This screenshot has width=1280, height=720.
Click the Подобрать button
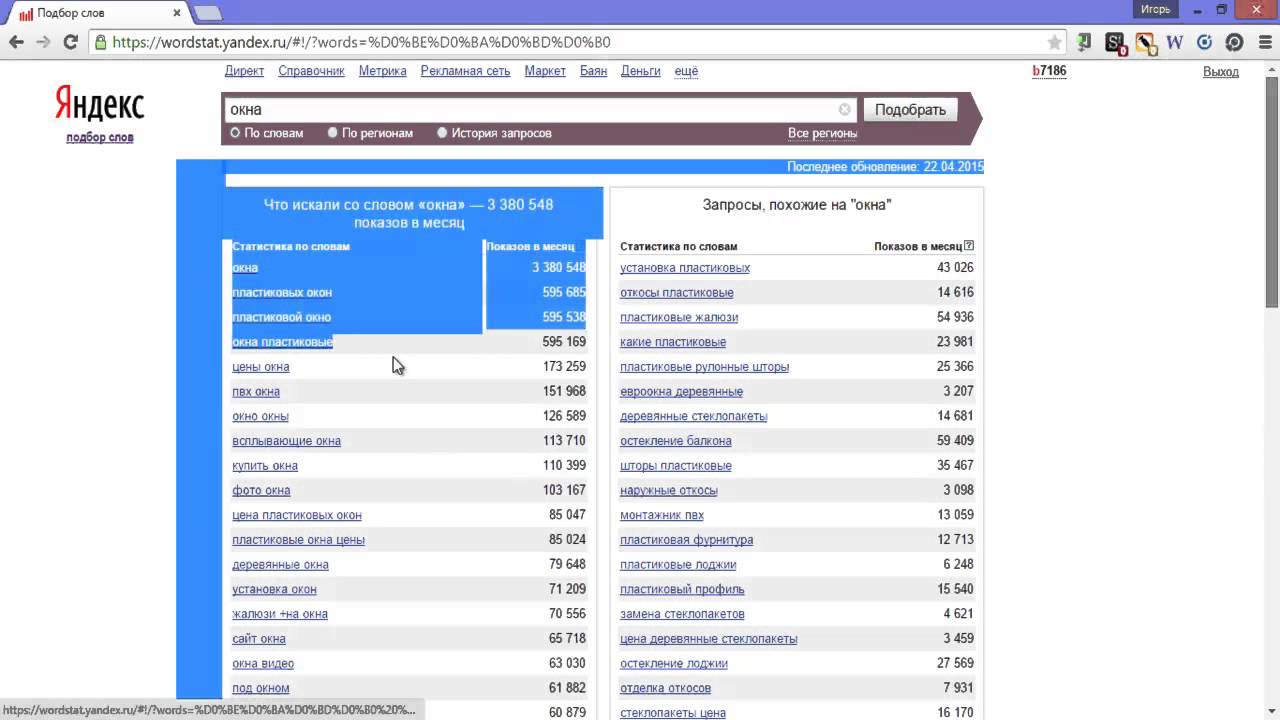click(910, 110)
